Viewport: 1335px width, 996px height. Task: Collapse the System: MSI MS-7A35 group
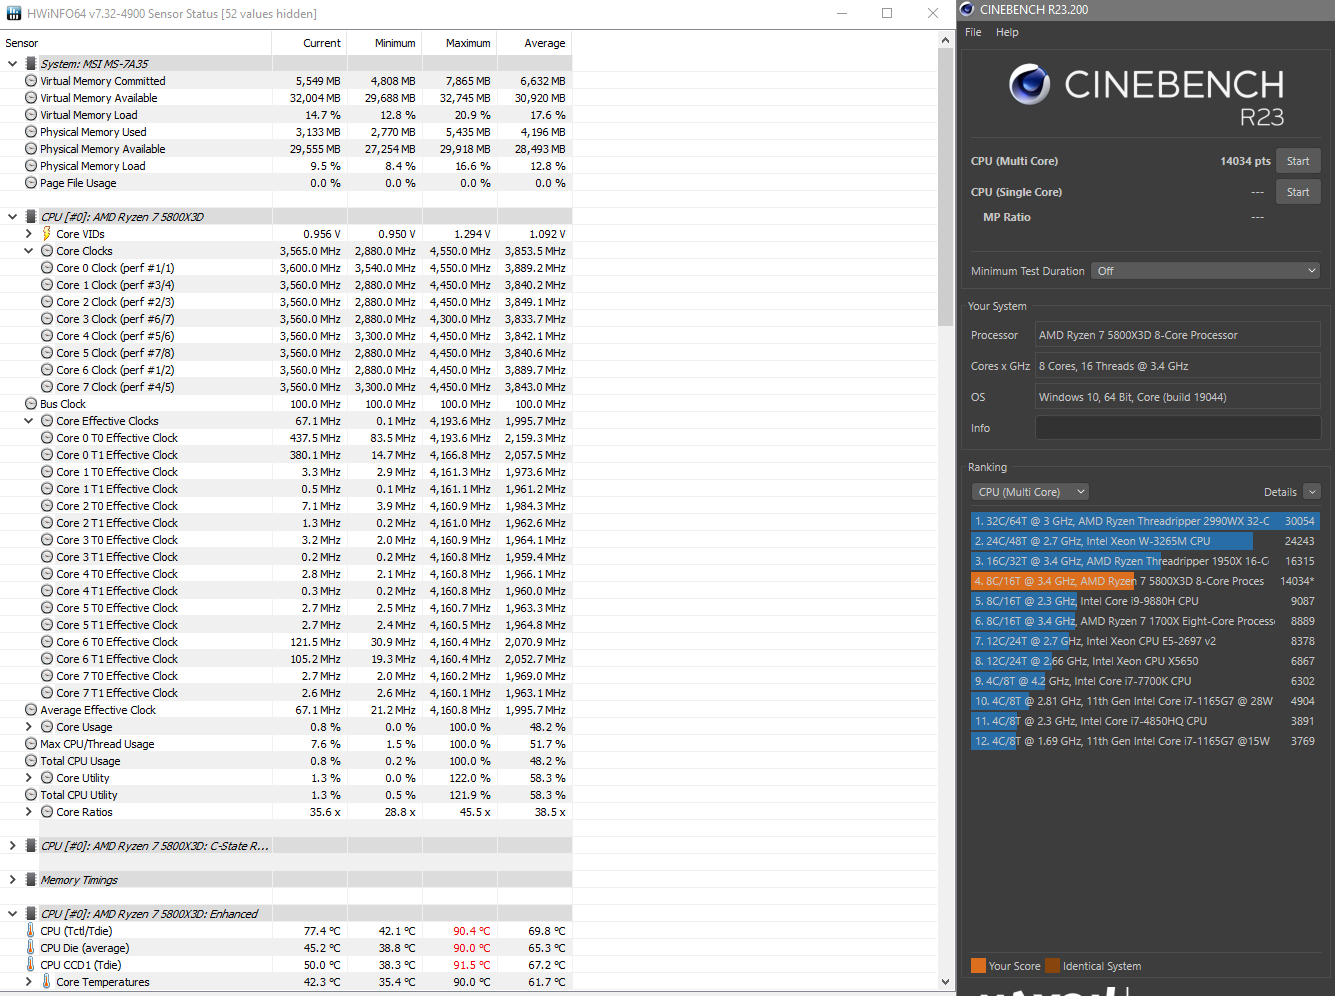click(12, 64)
